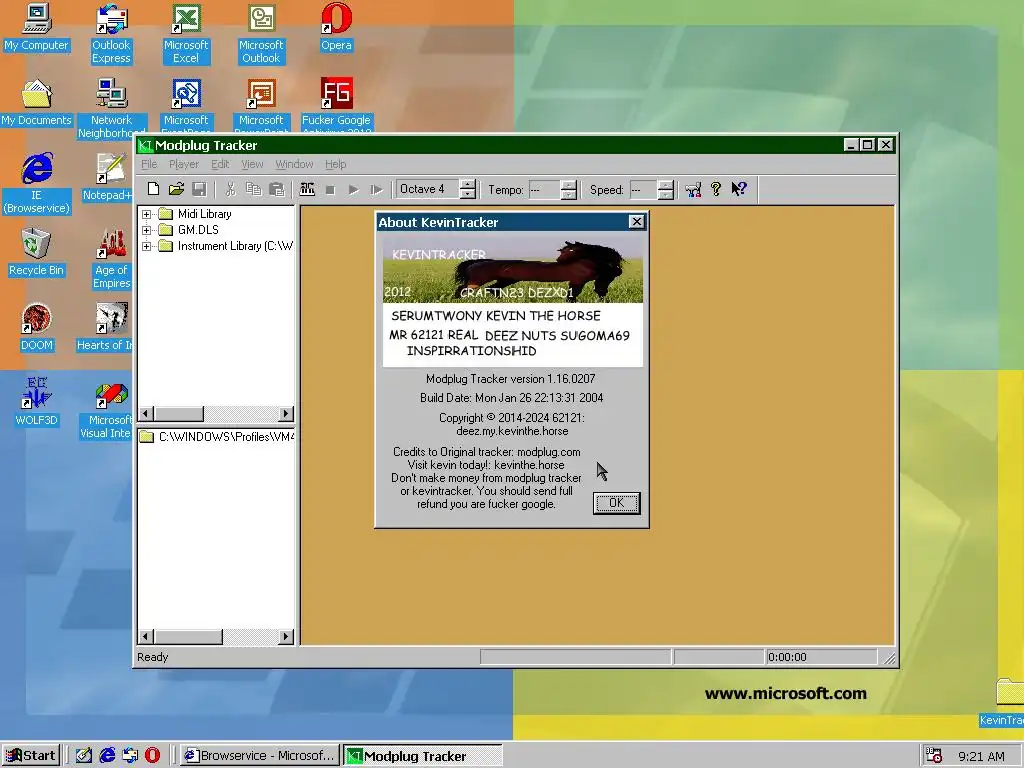The image size is (1024, 768).
Task: Close the About KevinTracker dialog
Action: tap(636, 222)
